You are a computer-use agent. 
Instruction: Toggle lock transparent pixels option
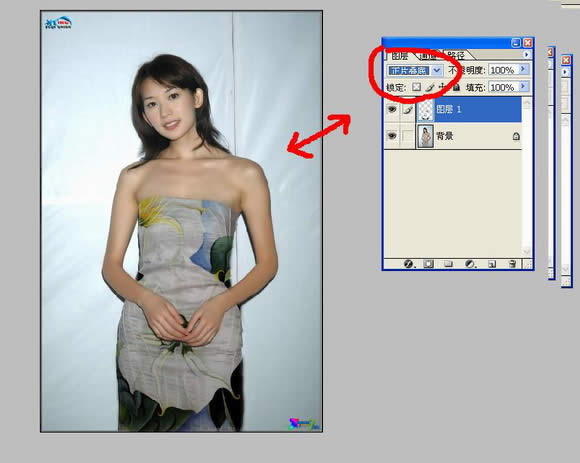pos(417,87)
